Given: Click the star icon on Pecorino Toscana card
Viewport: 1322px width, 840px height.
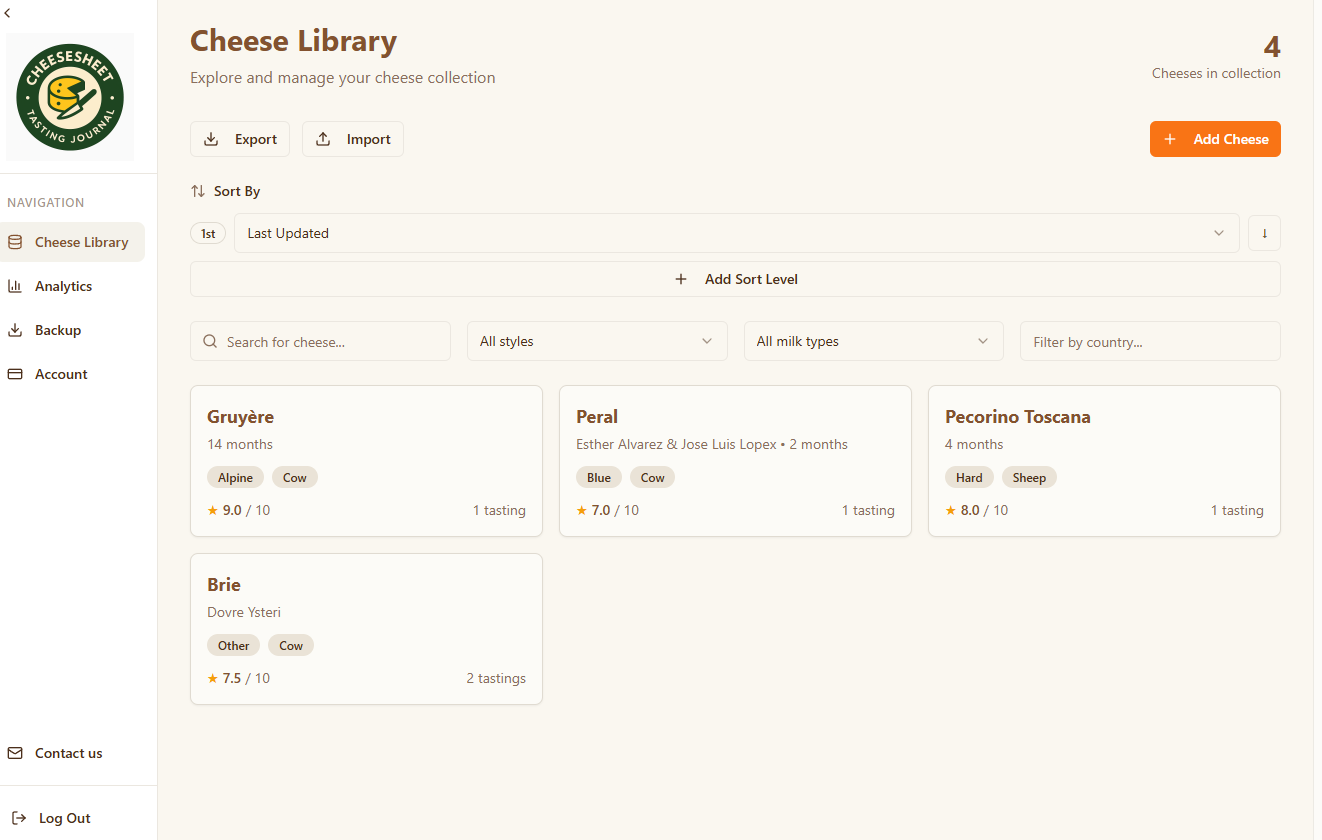Looking at the screenshot, I should [x=950, y=510].
